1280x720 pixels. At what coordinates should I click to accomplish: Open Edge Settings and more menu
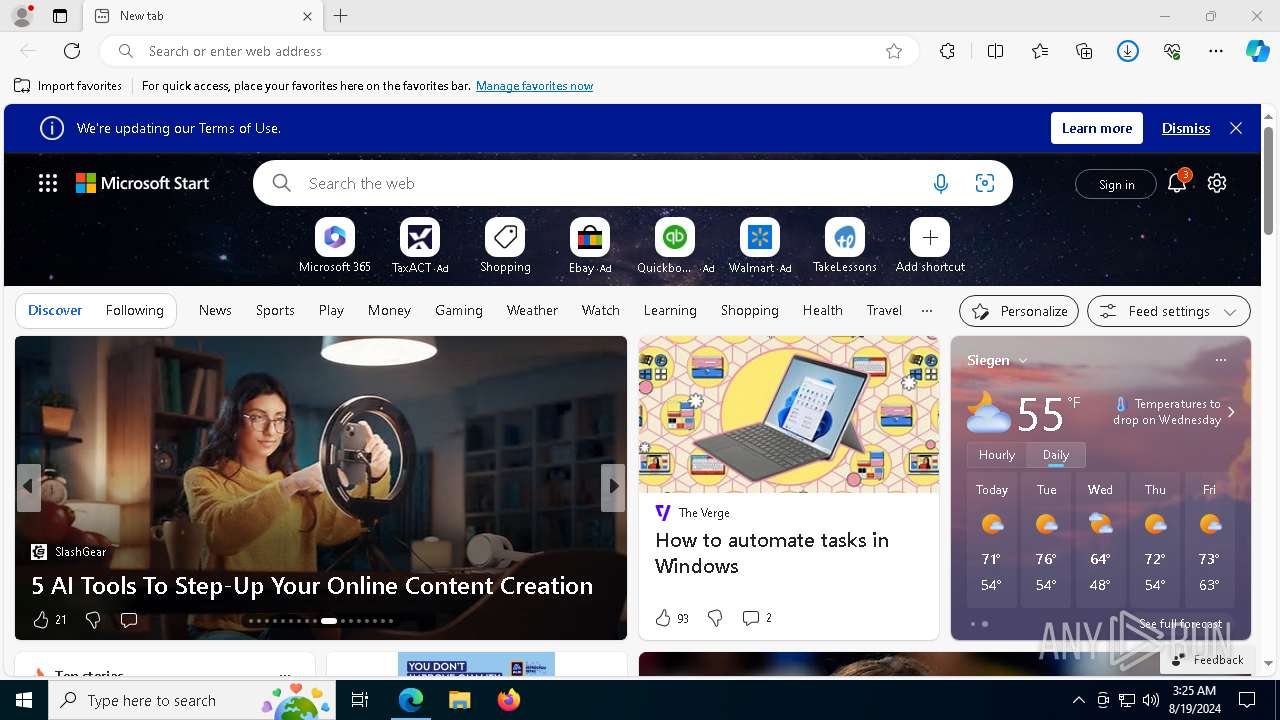point(1216,51)
